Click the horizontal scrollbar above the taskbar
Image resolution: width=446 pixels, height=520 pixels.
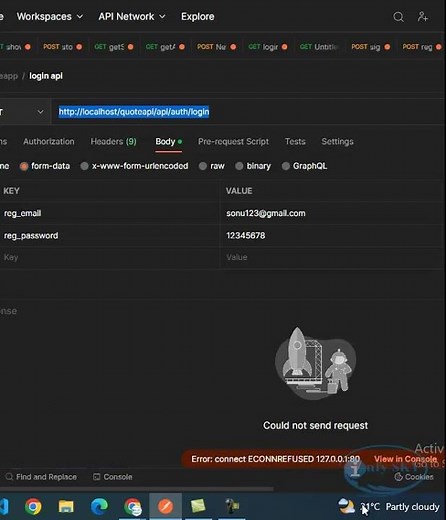(137, 489)
